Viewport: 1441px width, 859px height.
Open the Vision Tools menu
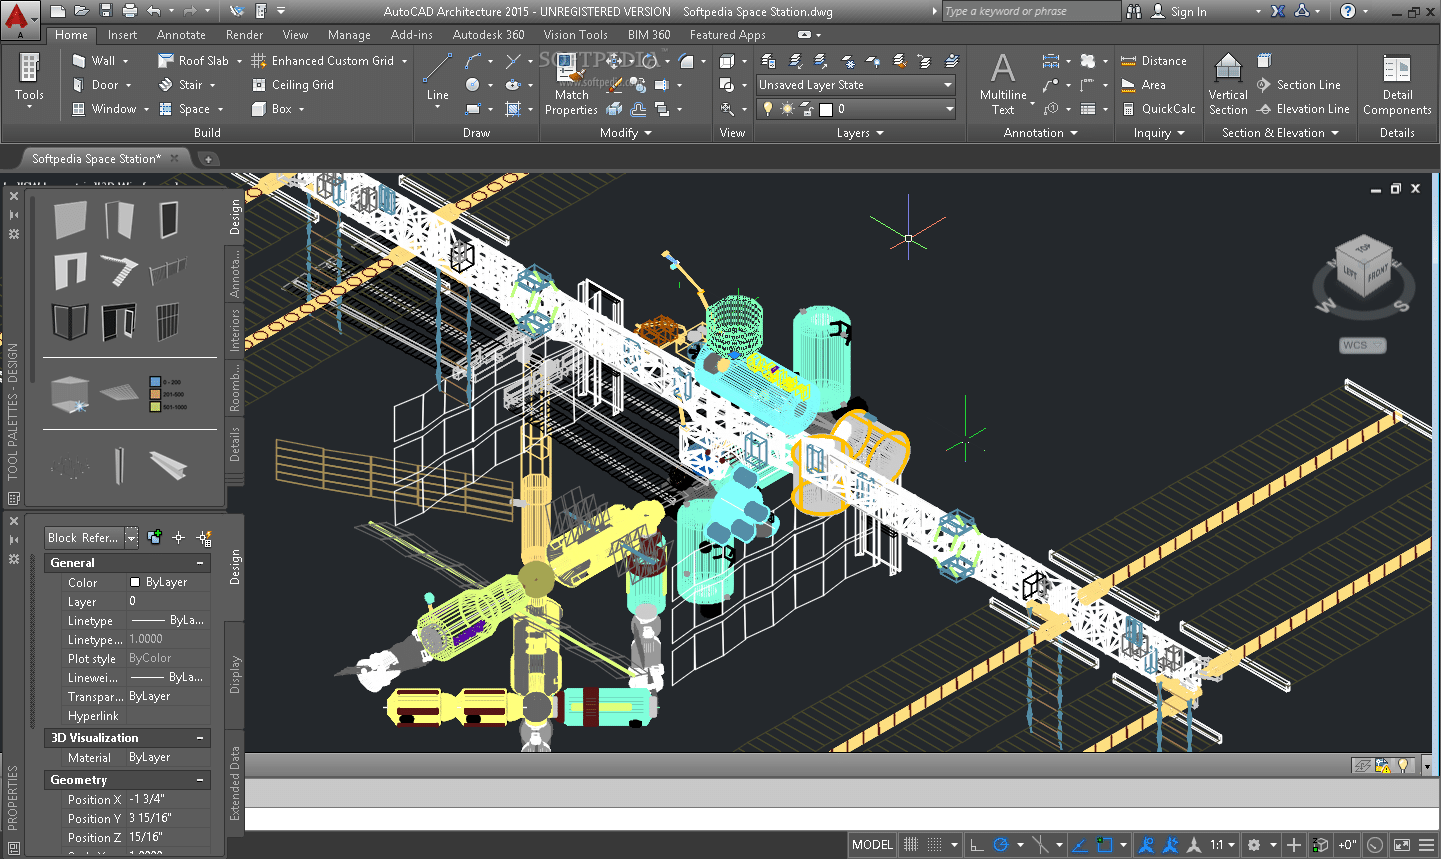pos(575,34)
